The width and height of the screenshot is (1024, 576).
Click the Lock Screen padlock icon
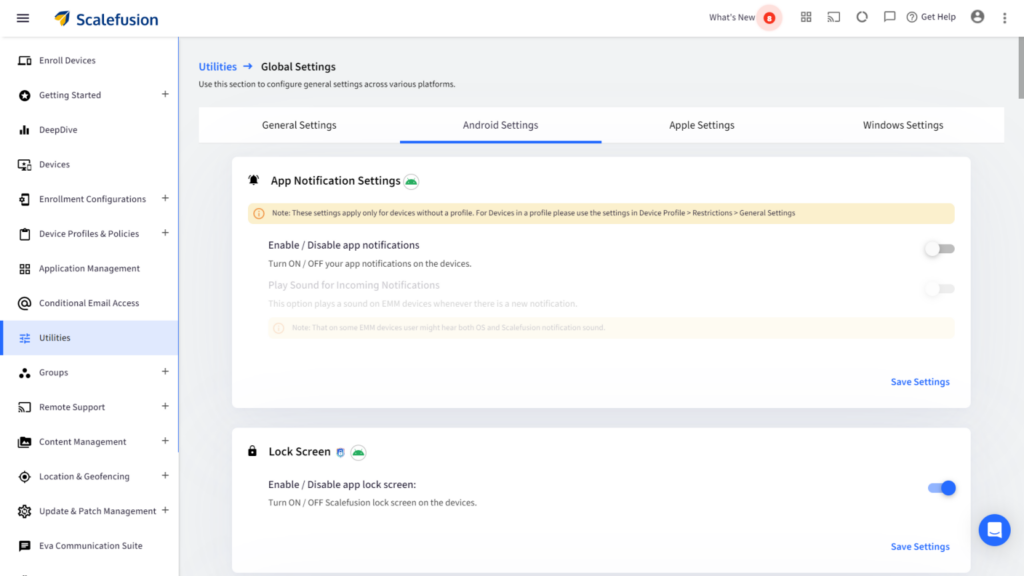(252, 451)
